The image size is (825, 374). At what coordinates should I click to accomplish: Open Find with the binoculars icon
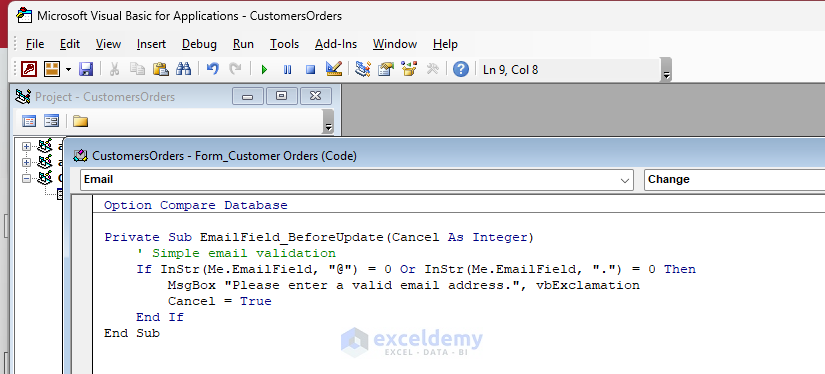point(183,69)
